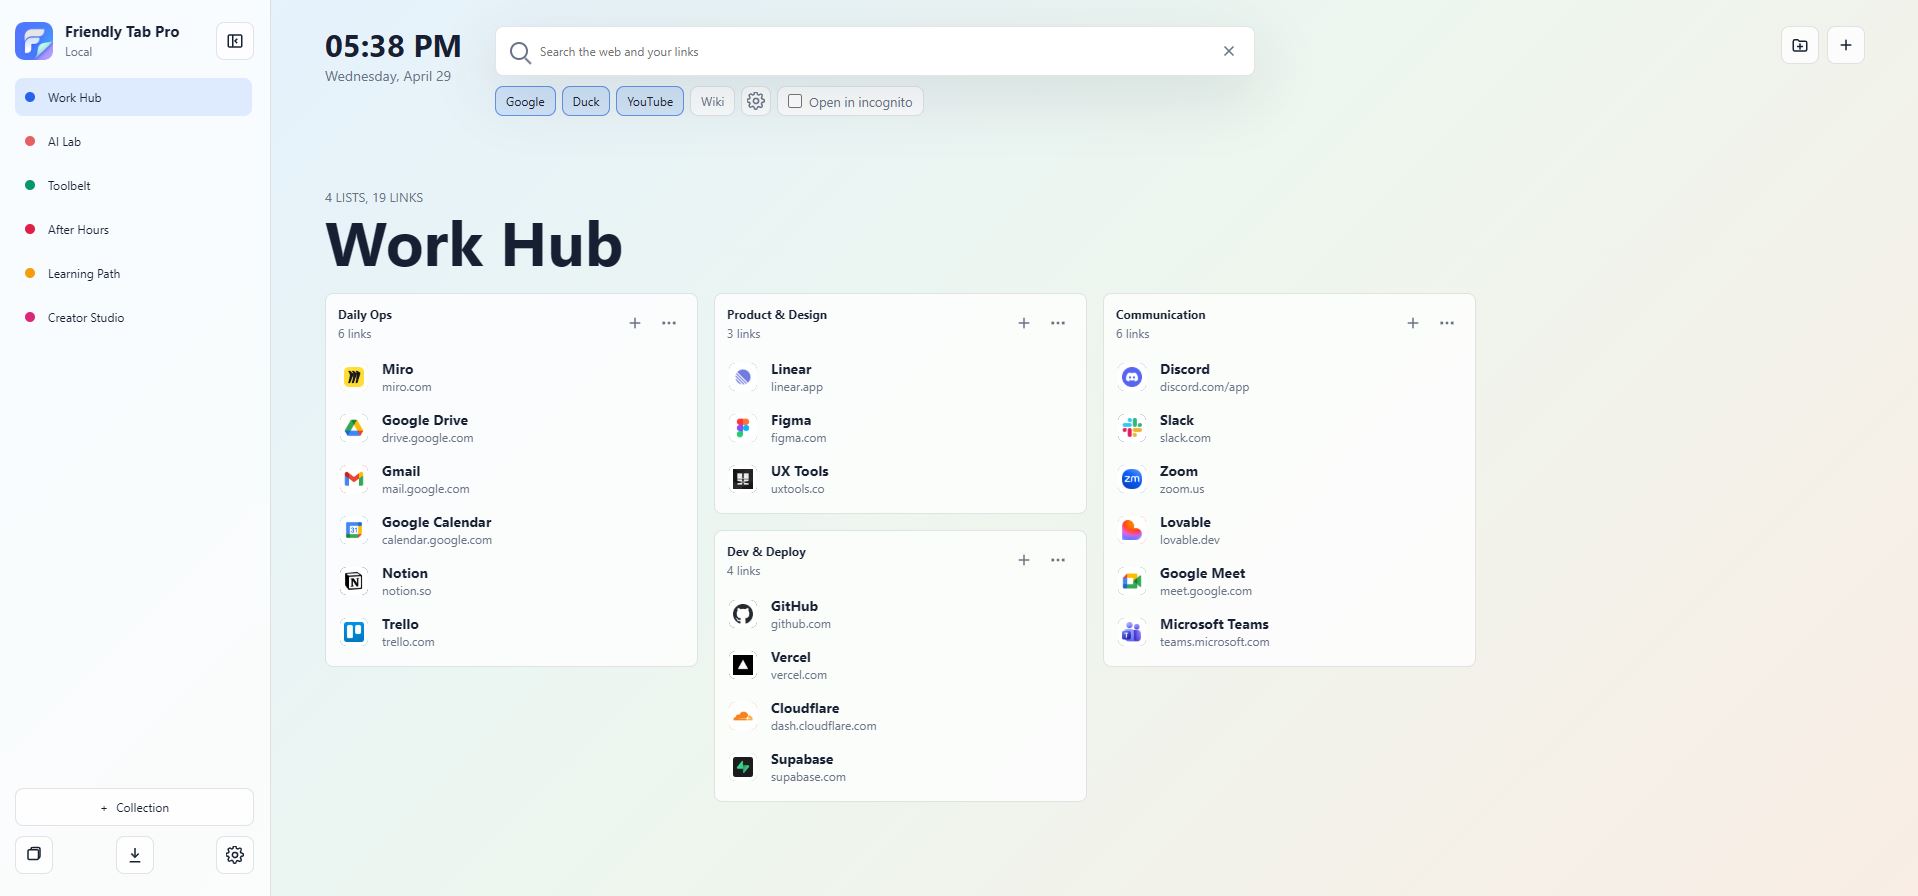Open the Google Calendar icon
This screenshot has width=1918, height=896.
[354, 530]
